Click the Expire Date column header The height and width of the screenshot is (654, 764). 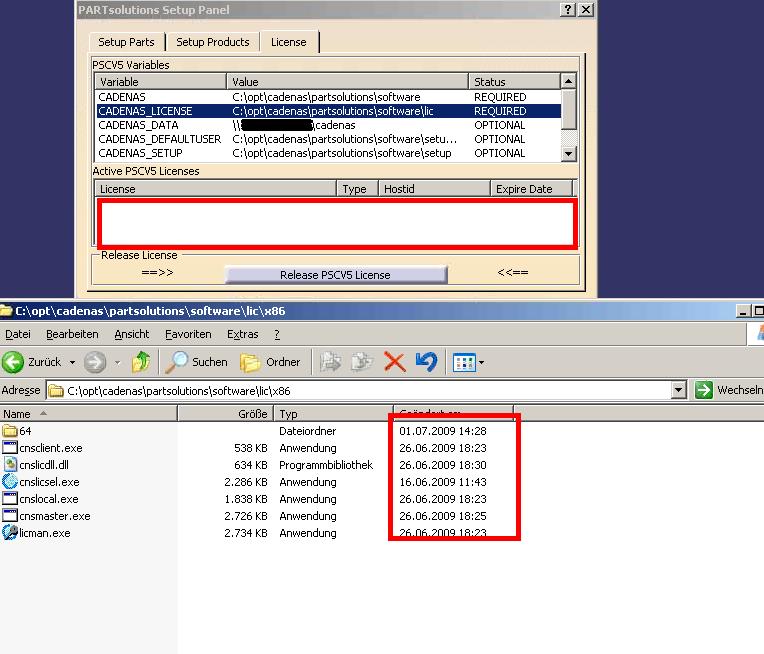[x=531, y=189]
